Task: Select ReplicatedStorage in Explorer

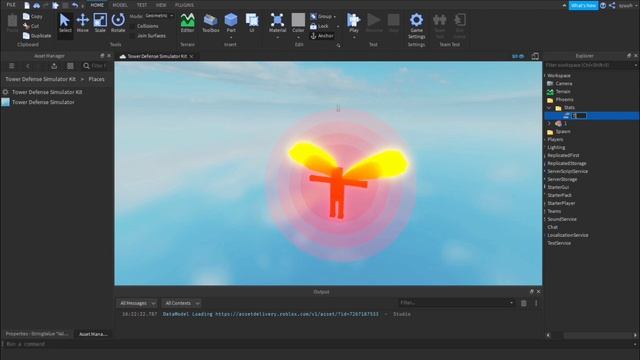Action: pyautogui.click(x=567, y=163)
